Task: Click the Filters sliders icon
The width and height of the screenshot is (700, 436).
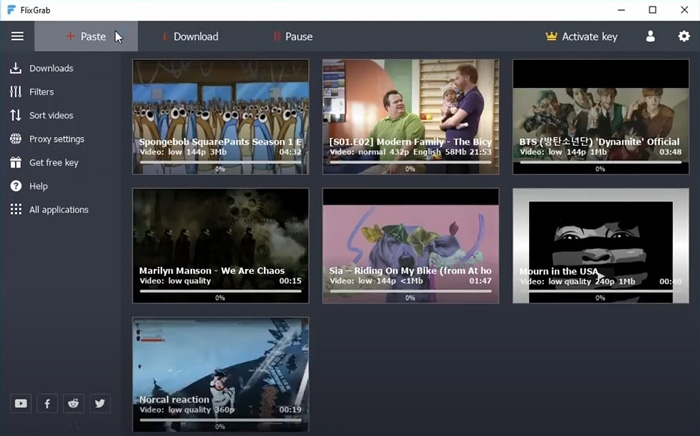Action: pyautogui.click(x=16, y=92)
